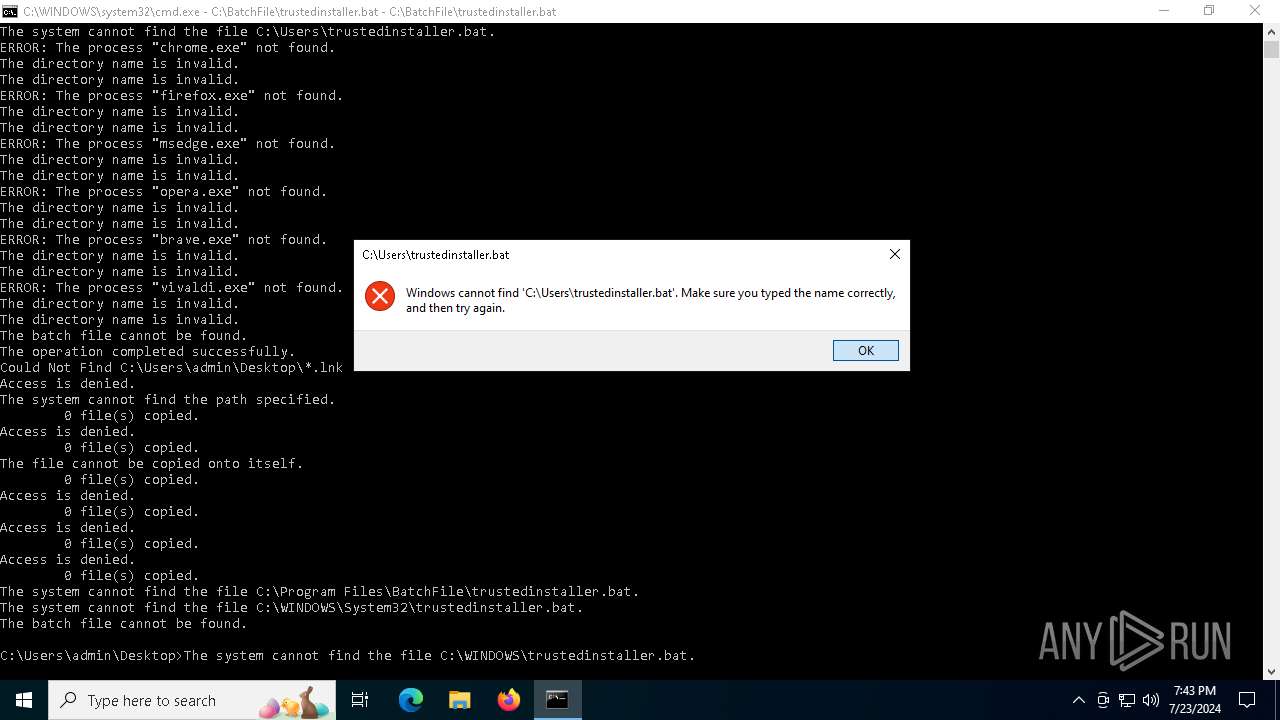Screen dimensions: 1280x720
Task: Click line mentioning "brave.exe" not found
Action: coord(164,239)
